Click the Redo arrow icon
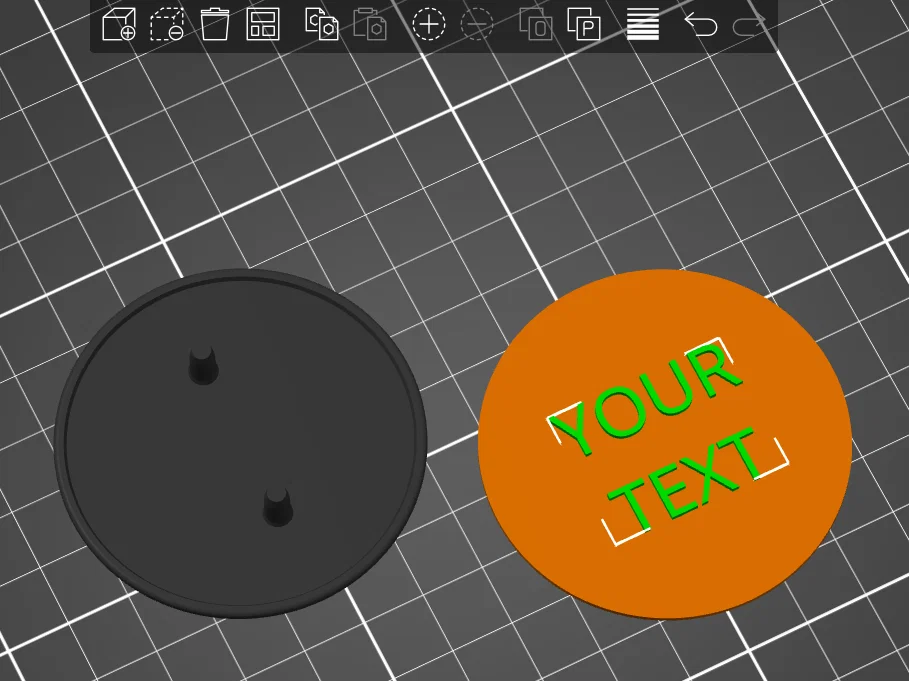The width and height of the screenshot is (909, 681). 749,24
